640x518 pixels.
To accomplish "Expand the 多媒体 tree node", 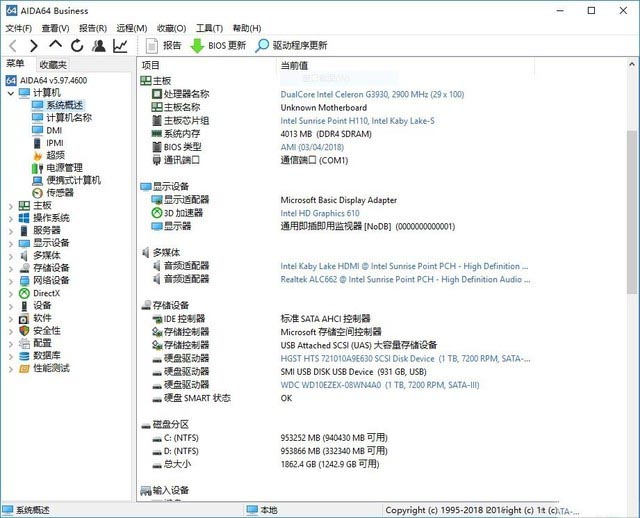I will pyautogui.click(x=11, y=257).
